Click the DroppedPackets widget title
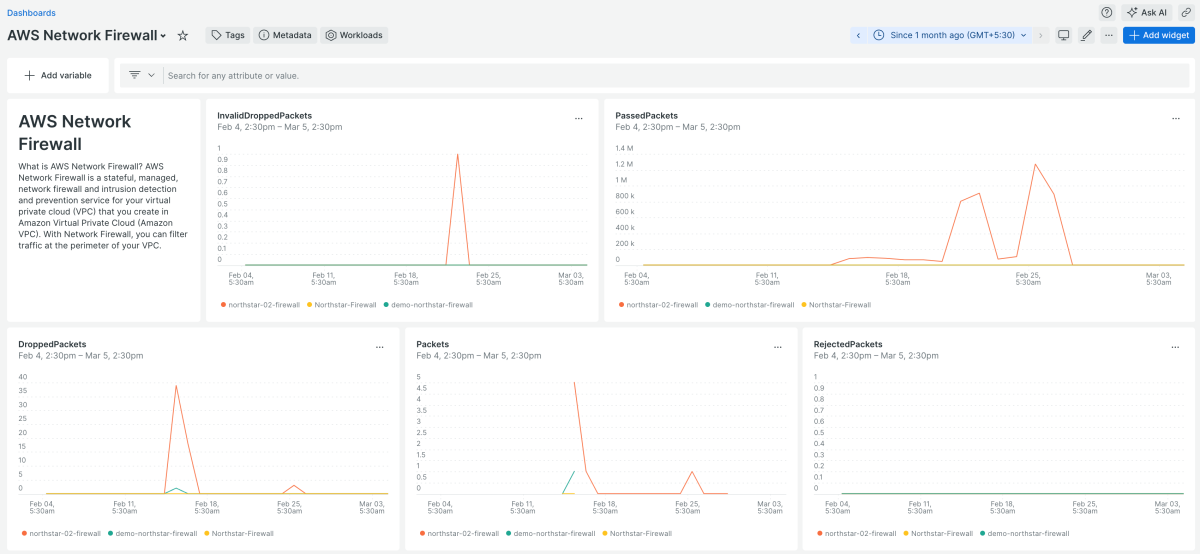The height and width of the screenshot is (554, 1200). tap(52, 344)
